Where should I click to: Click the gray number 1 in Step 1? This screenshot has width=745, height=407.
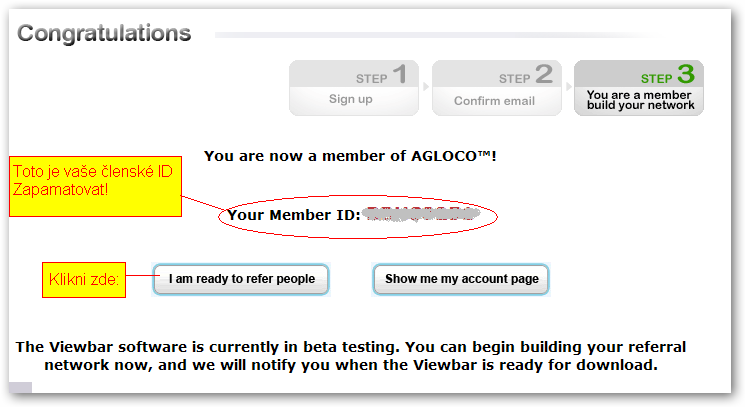400,74
